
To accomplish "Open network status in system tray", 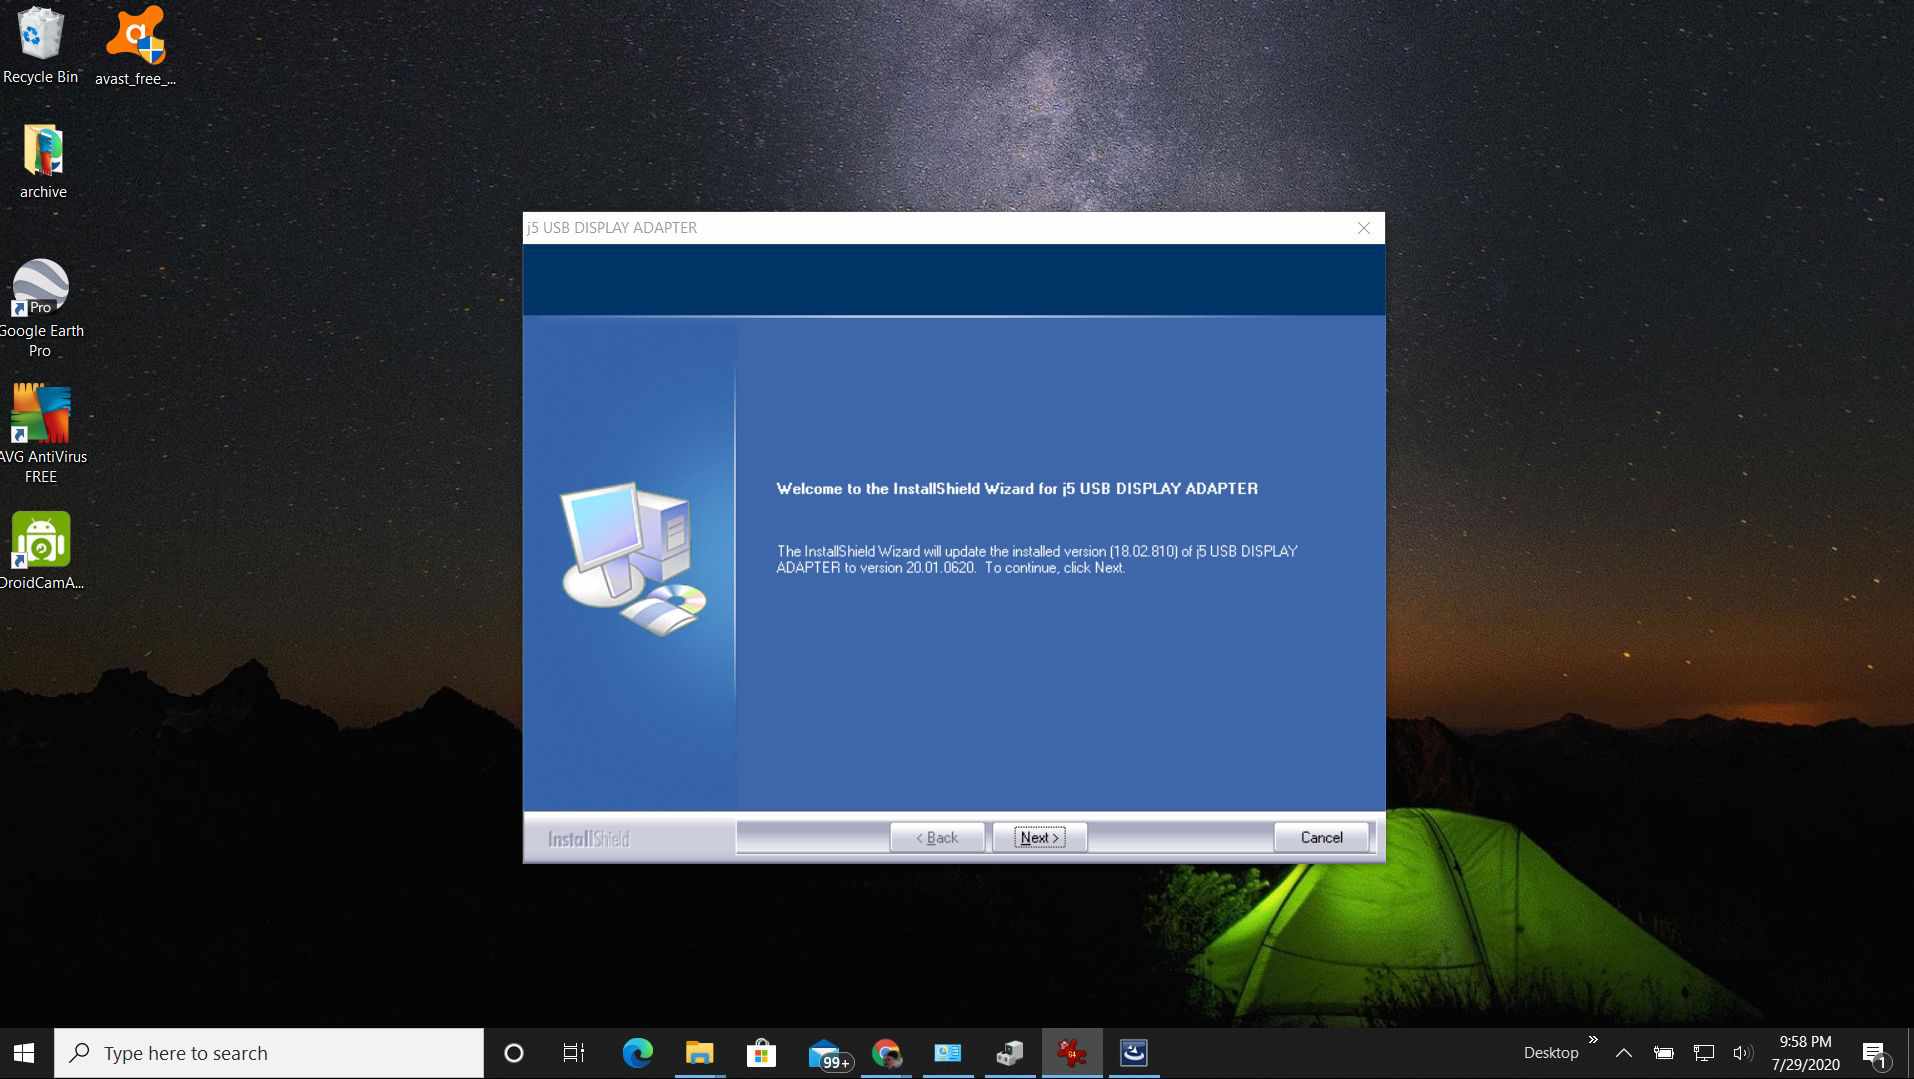I will click(1704, 1053).
